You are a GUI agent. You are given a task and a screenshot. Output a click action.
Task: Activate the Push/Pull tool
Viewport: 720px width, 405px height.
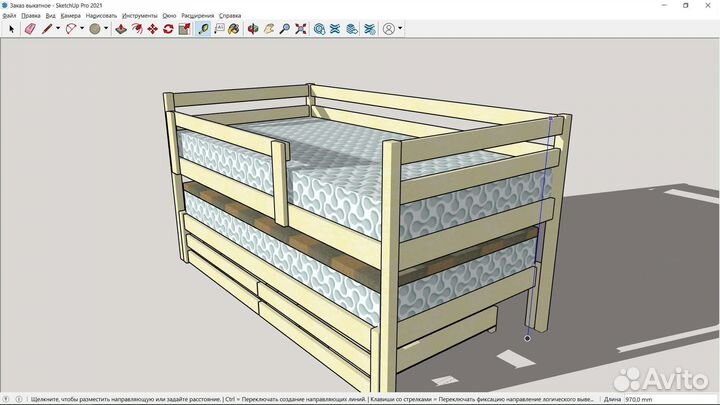[120, 29]
